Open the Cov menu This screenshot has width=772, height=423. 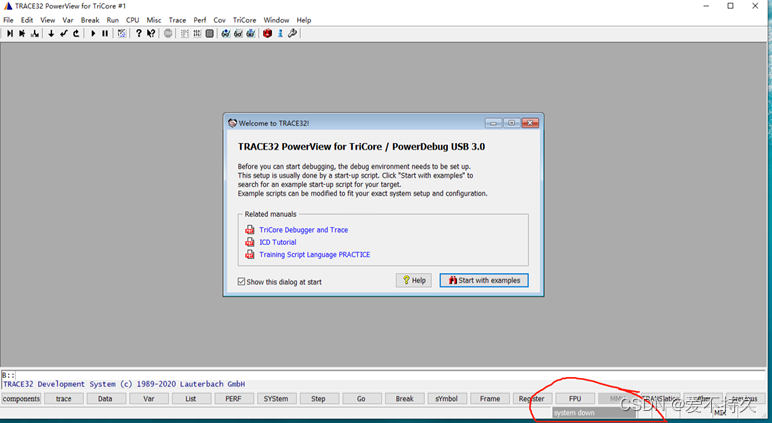(x=220, y=20)
